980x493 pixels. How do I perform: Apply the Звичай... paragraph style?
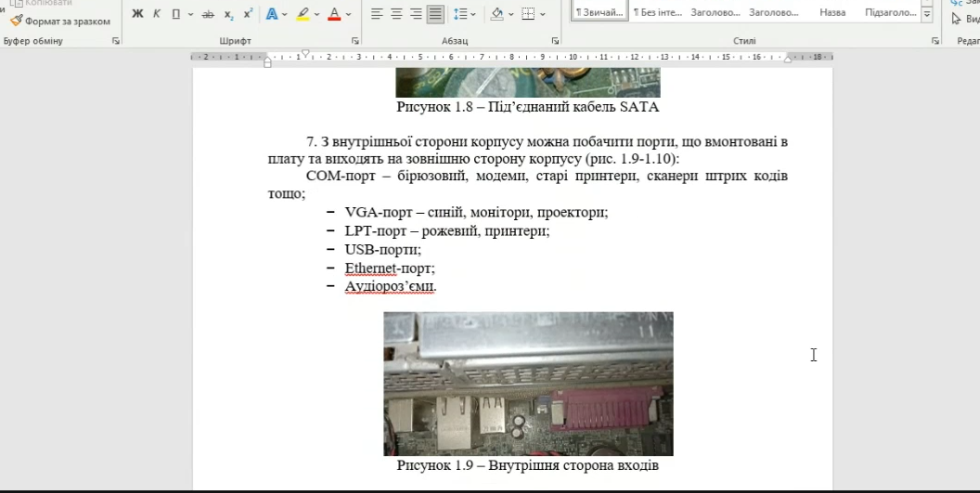tap(600, 12)
